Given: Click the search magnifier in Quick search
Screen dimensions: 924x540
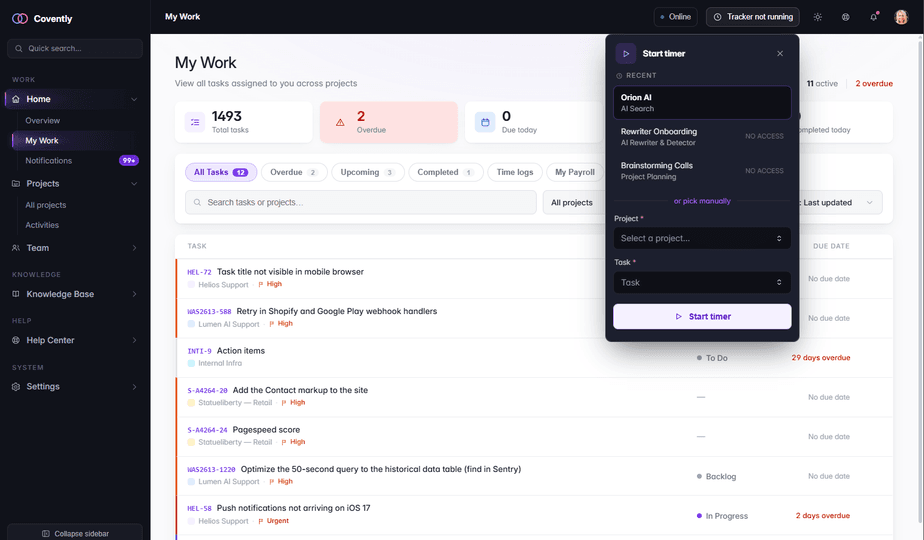Looking at the screenshot, I should click(19, 48).
